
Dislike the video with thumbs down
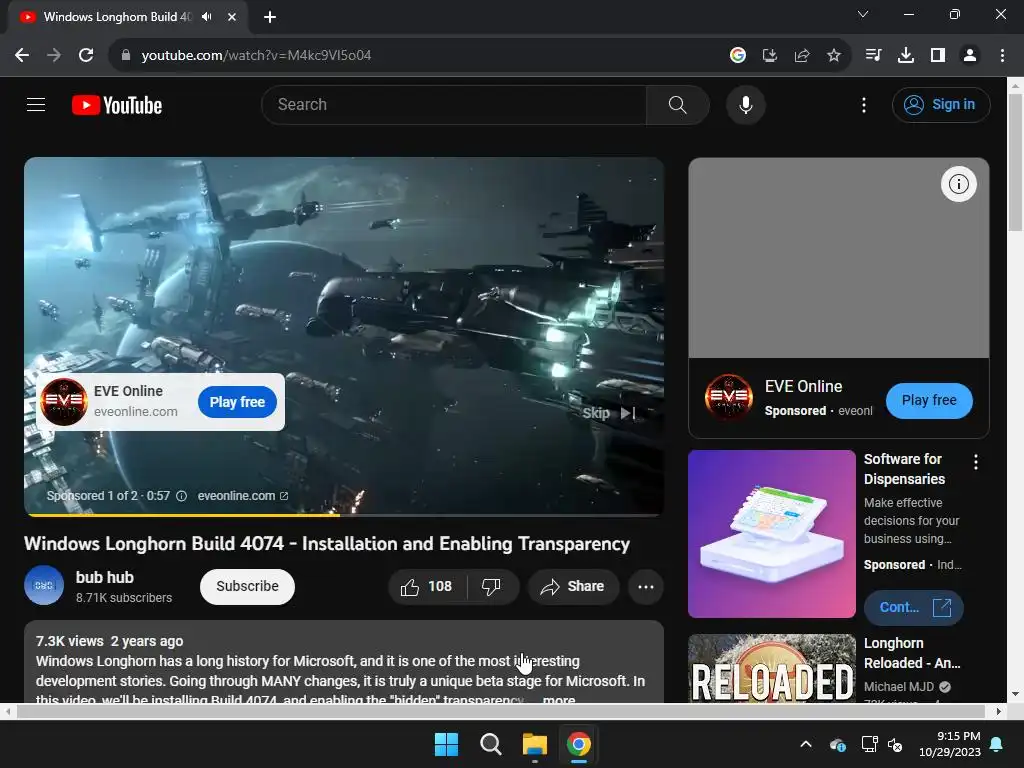[x=492, y=586]
